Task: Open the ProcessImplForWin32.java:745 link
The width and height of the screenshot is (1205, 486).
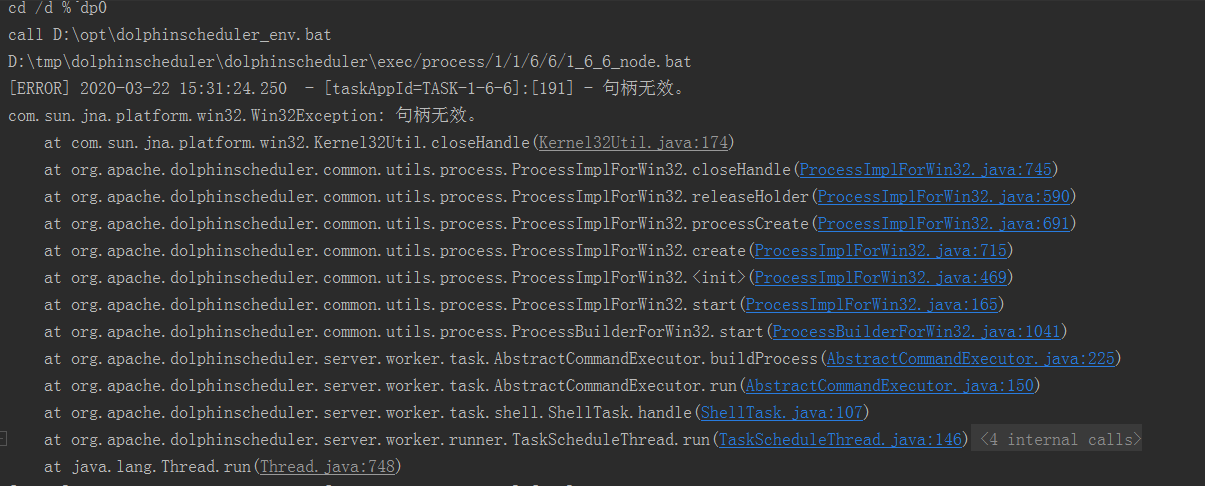Action: click(924, 169)
